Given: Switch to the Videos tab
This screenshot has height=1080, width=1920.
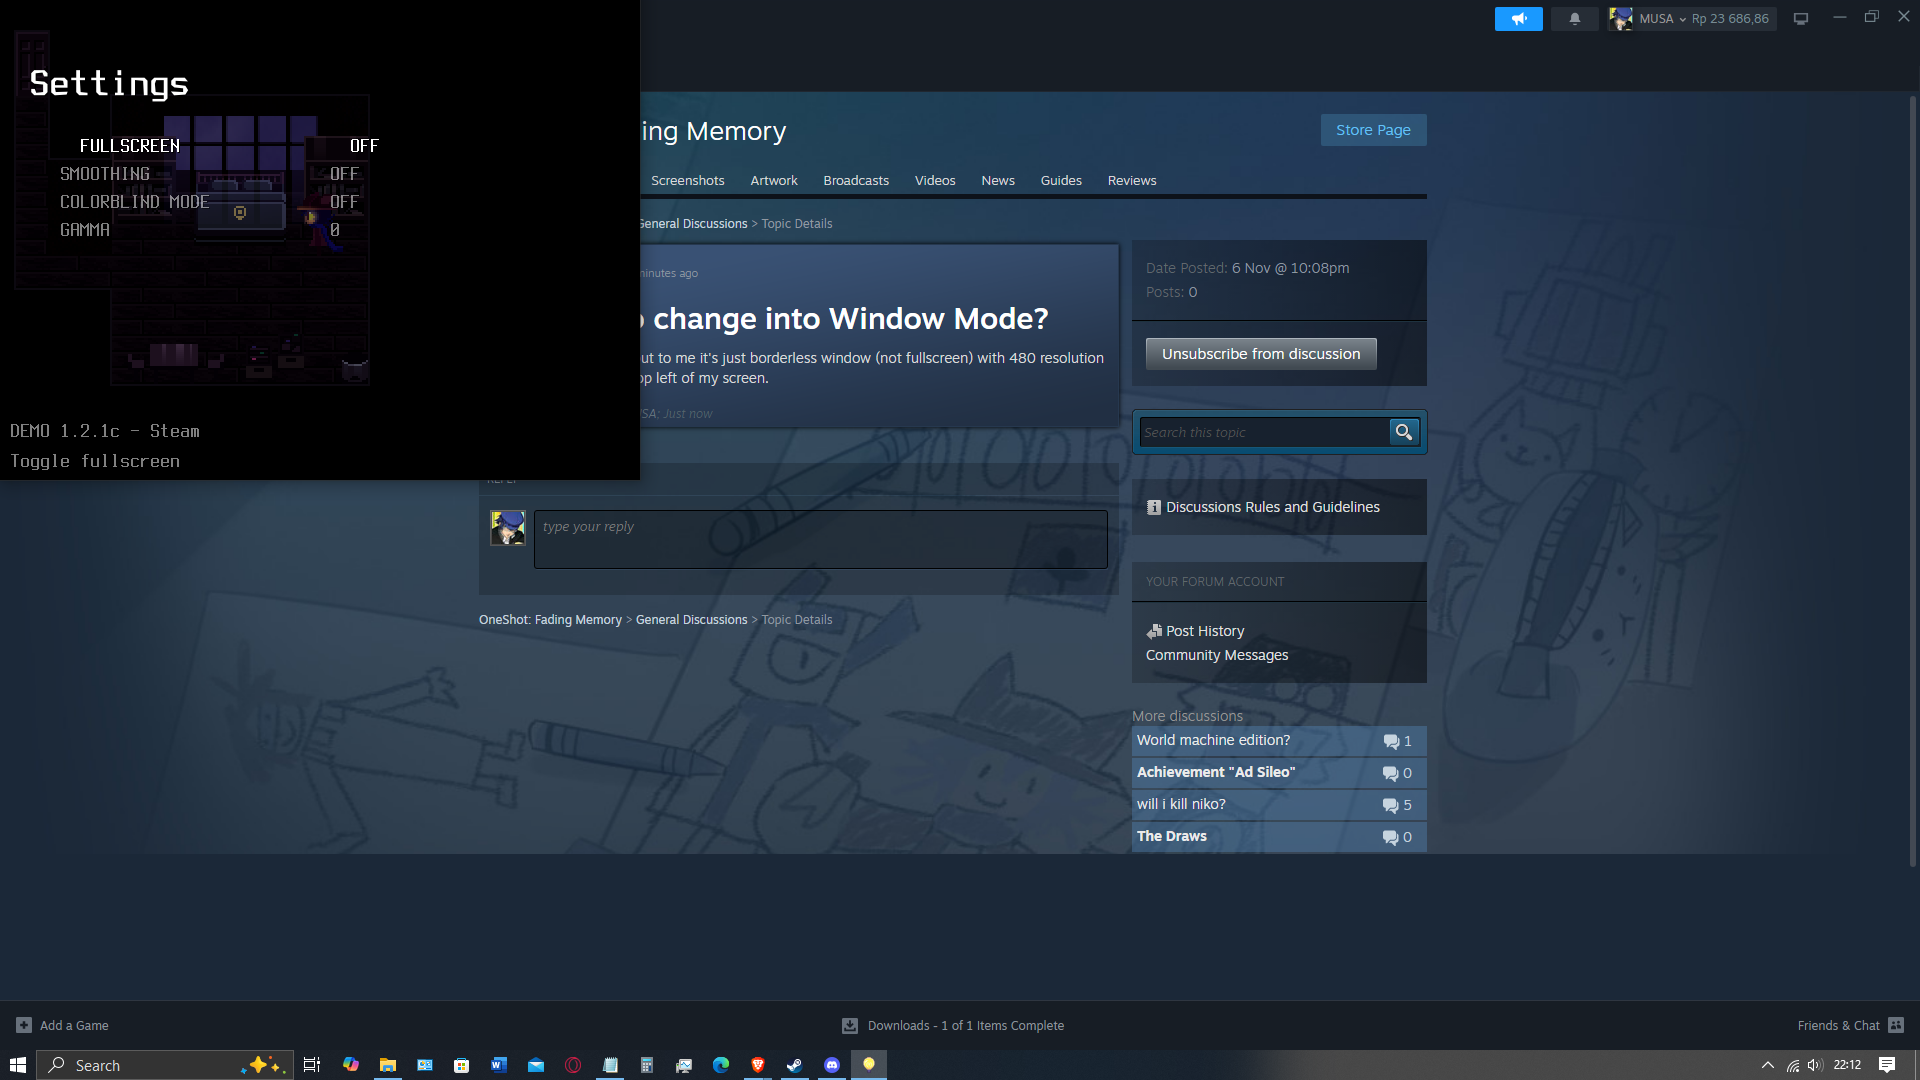Looking at the screenshot, I should click(935, 180).
